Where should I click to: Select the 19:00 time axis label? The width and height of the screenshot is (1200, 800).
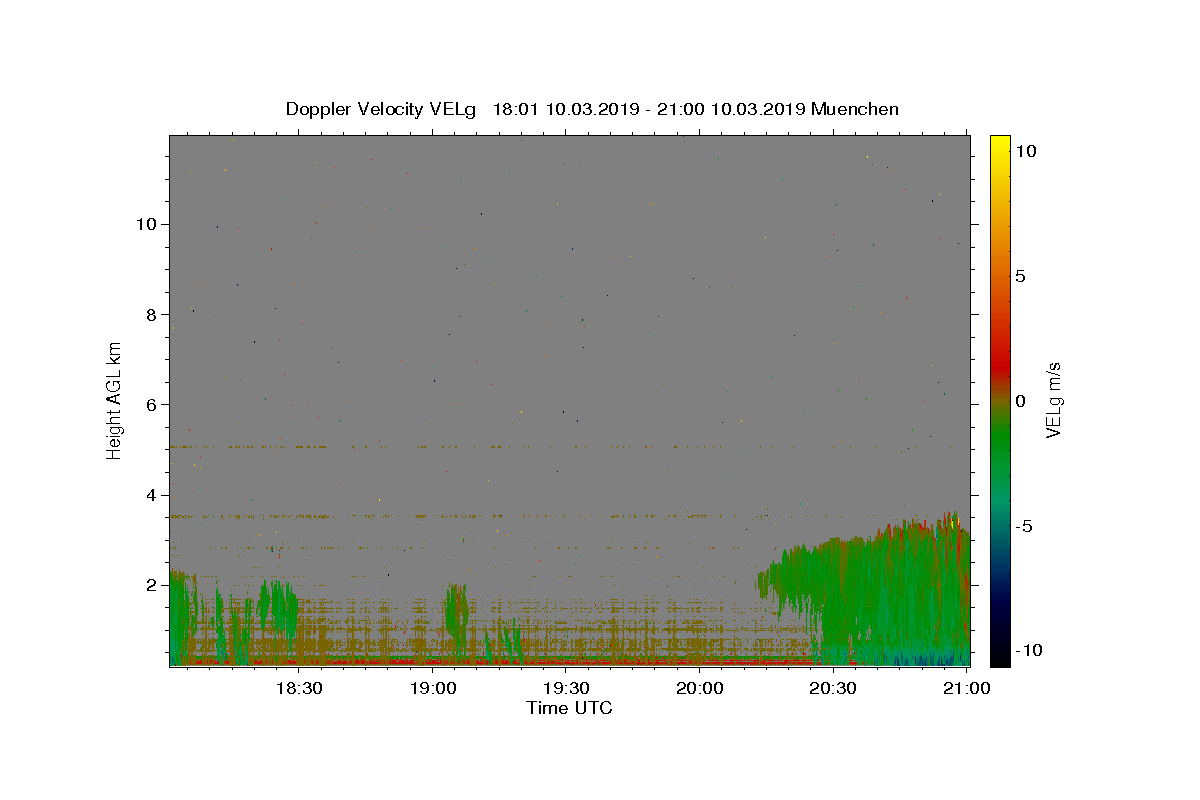432,689
